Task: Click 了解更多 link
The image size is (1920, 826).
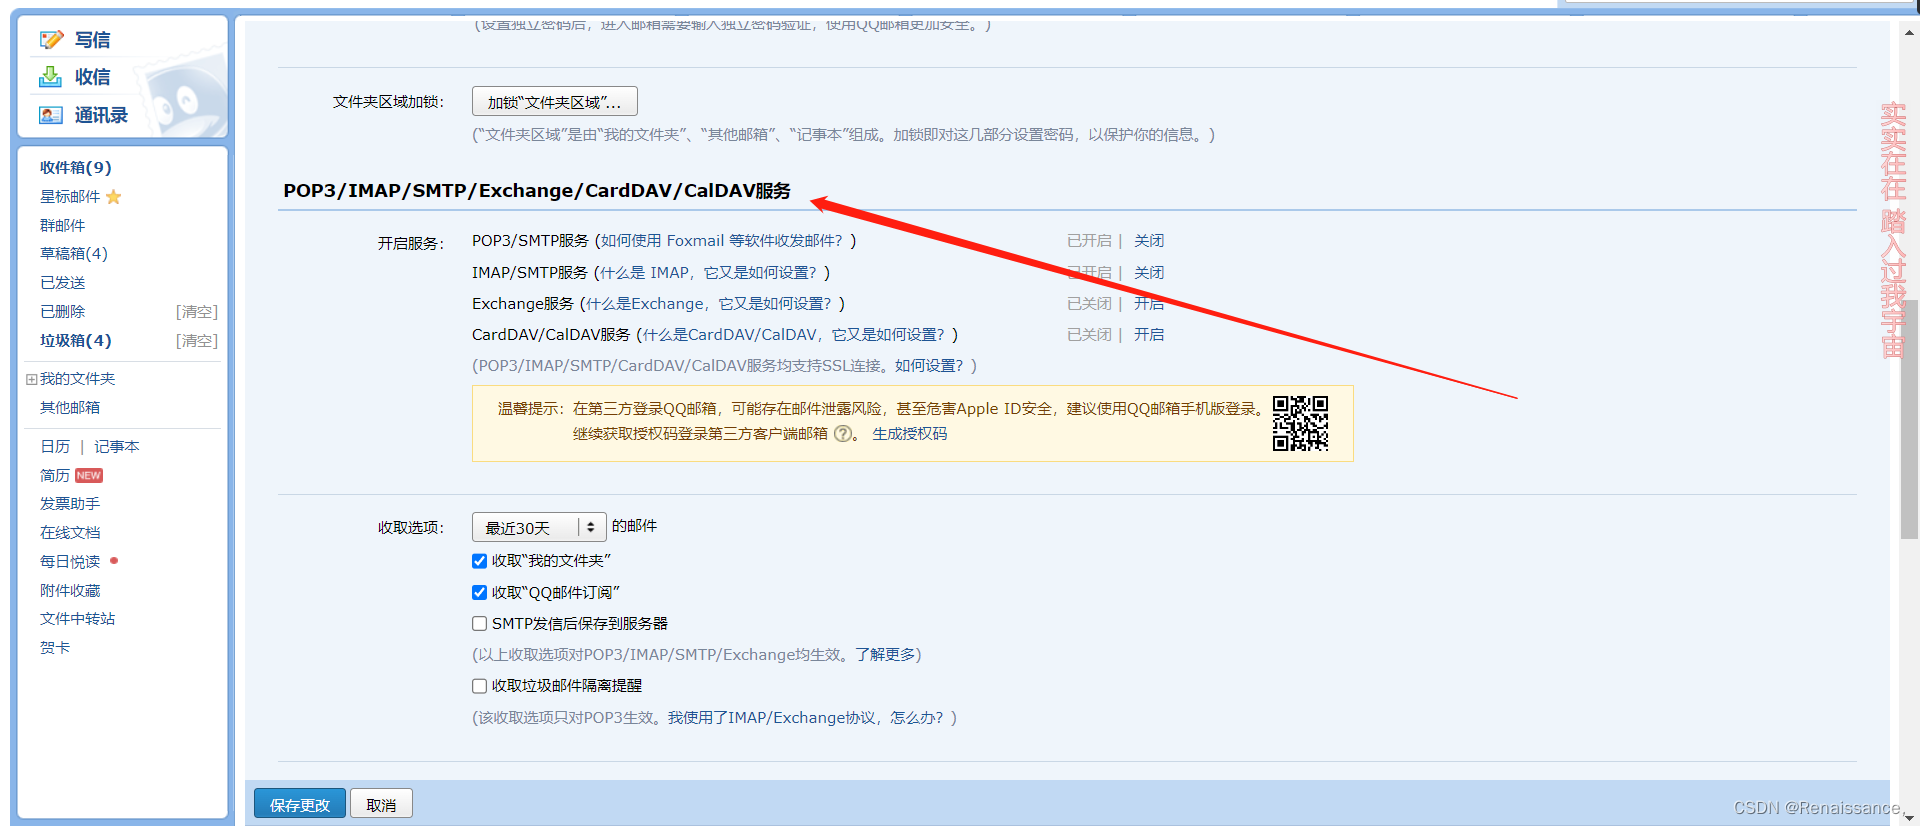Action: (x=885, y=655)
